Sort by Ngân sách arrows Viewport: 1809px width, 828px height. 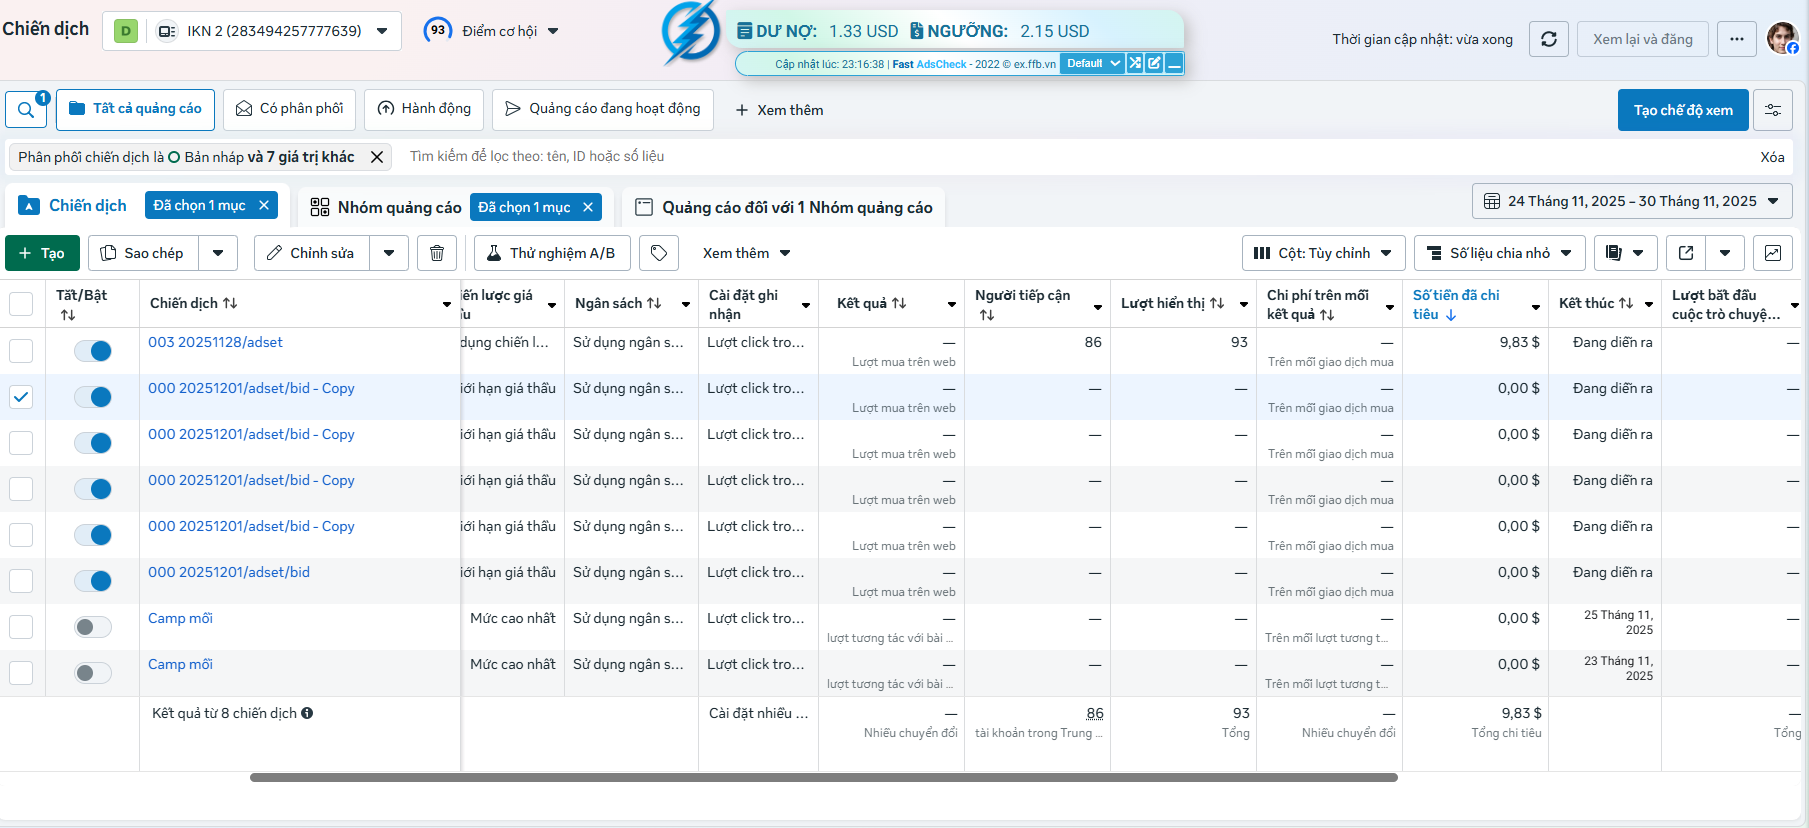tap(654, 303)
